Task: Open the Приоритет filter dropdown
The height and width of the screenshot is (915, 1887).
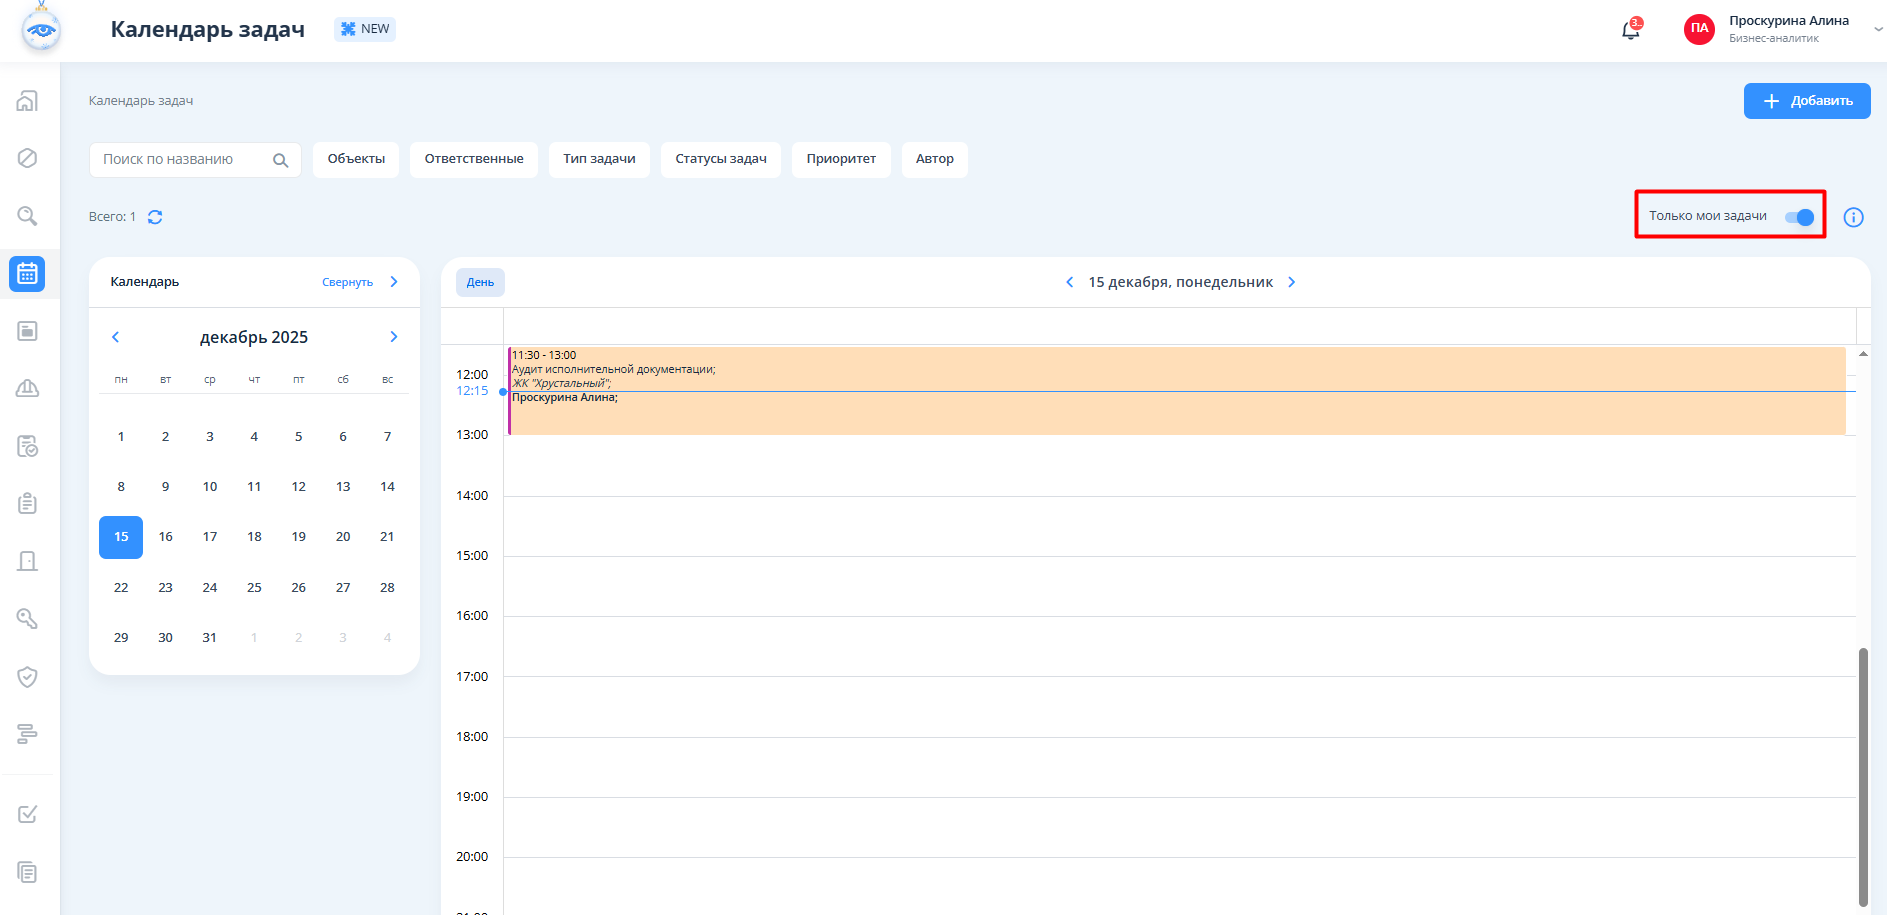Action: 840,159
